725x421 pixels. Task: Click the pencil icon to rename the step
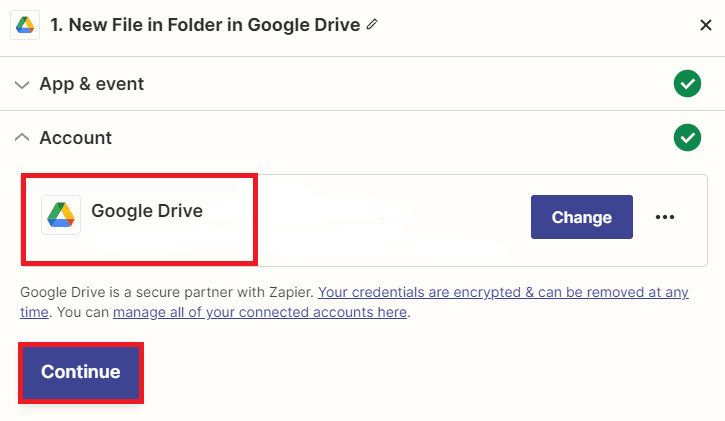(x=373, y=25)
